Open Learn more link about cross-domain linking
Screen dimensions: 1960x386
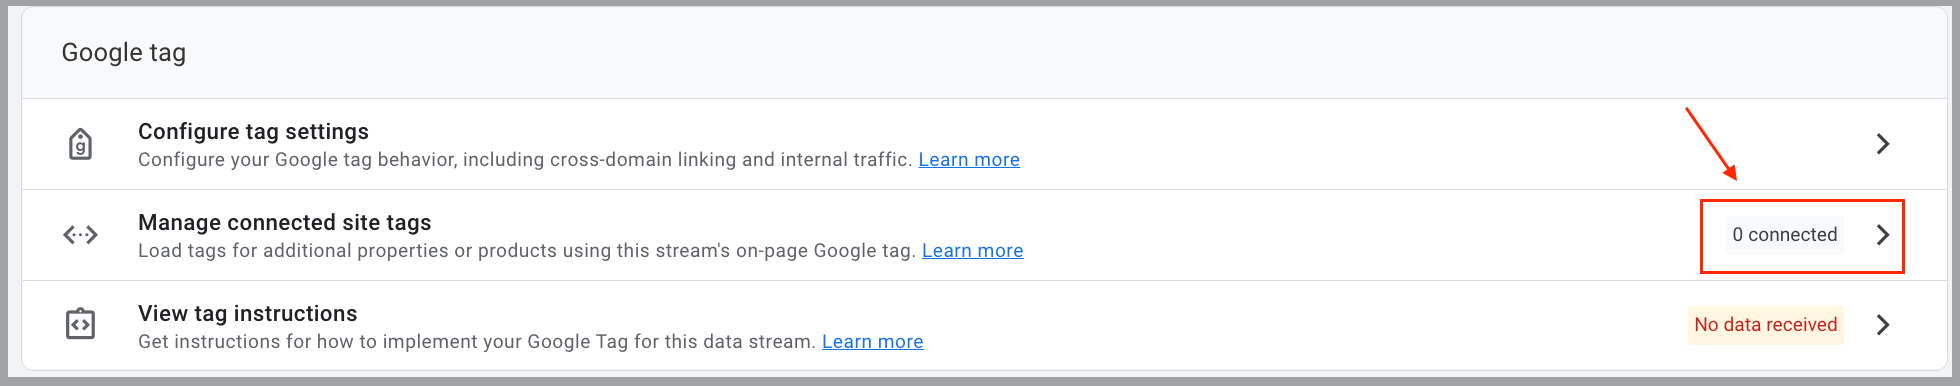point(969,159)
